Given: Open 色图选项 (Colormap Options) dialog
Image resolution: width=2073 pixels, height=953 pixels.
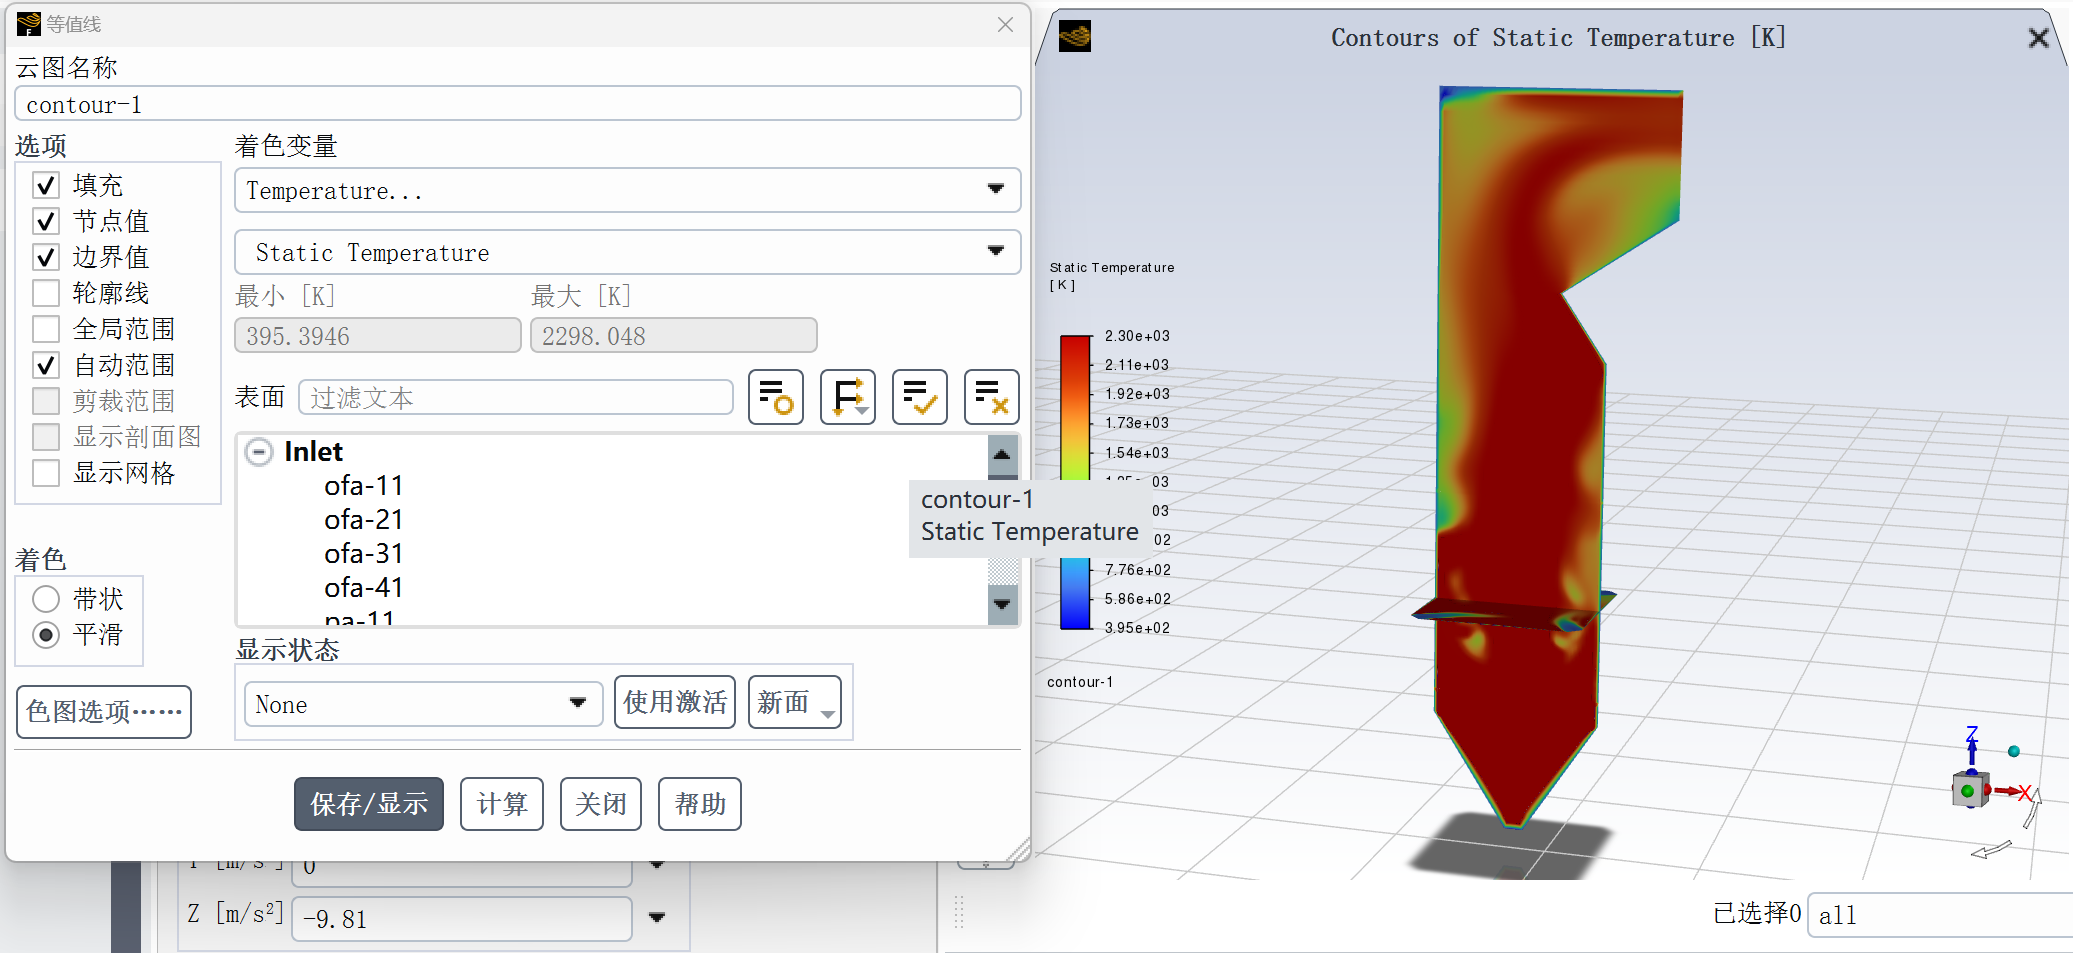Looking at the screenshot, I should (104, 712).
